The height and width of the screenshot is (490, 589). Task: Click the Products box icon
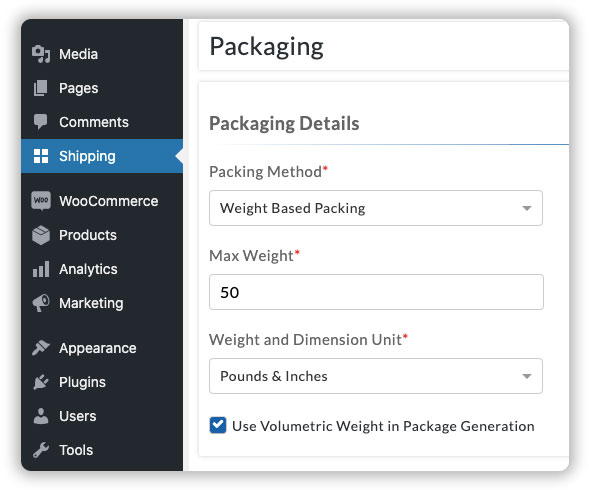tap(41, 235)
